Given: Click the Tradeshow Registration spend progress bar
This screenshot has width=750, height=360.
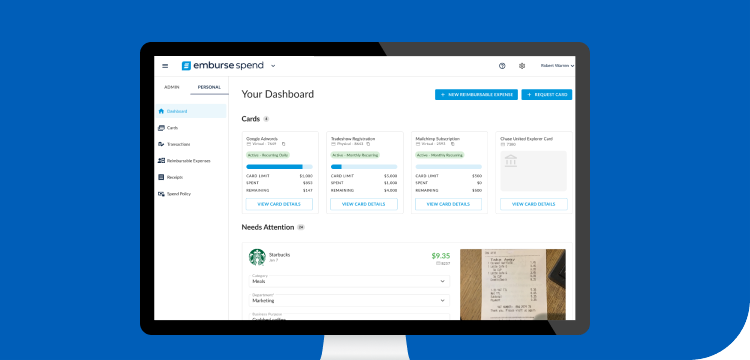Looking at the screenshot, I should coord(364,167).
